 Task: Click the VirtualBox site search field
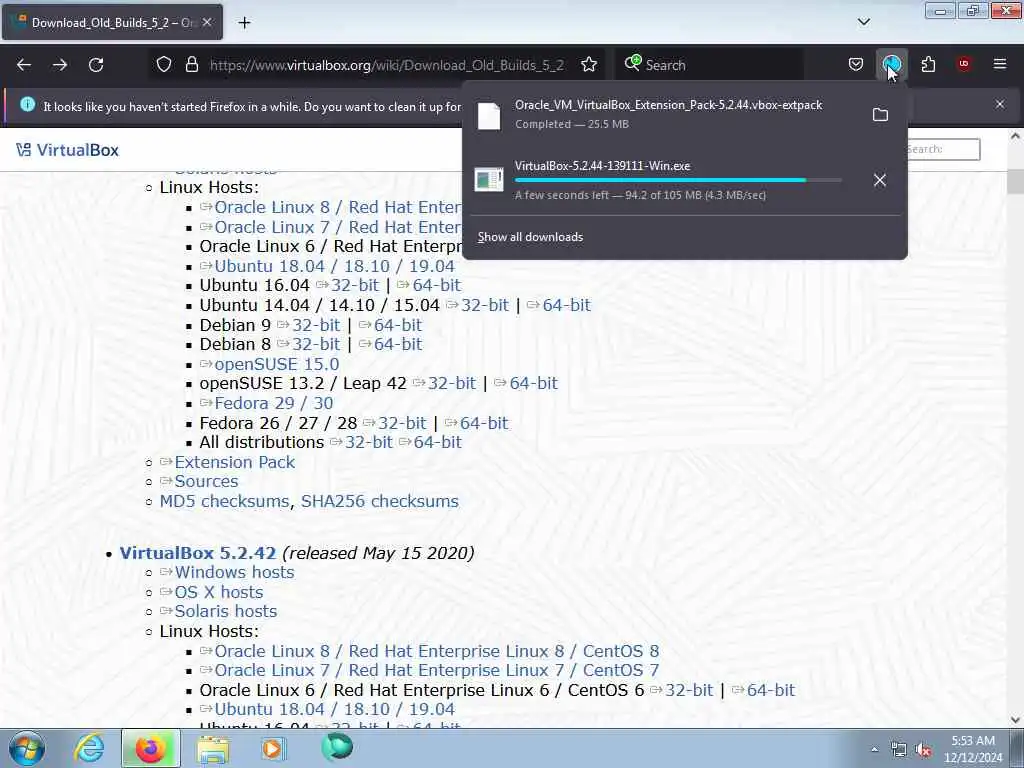(x=942, y=150)
